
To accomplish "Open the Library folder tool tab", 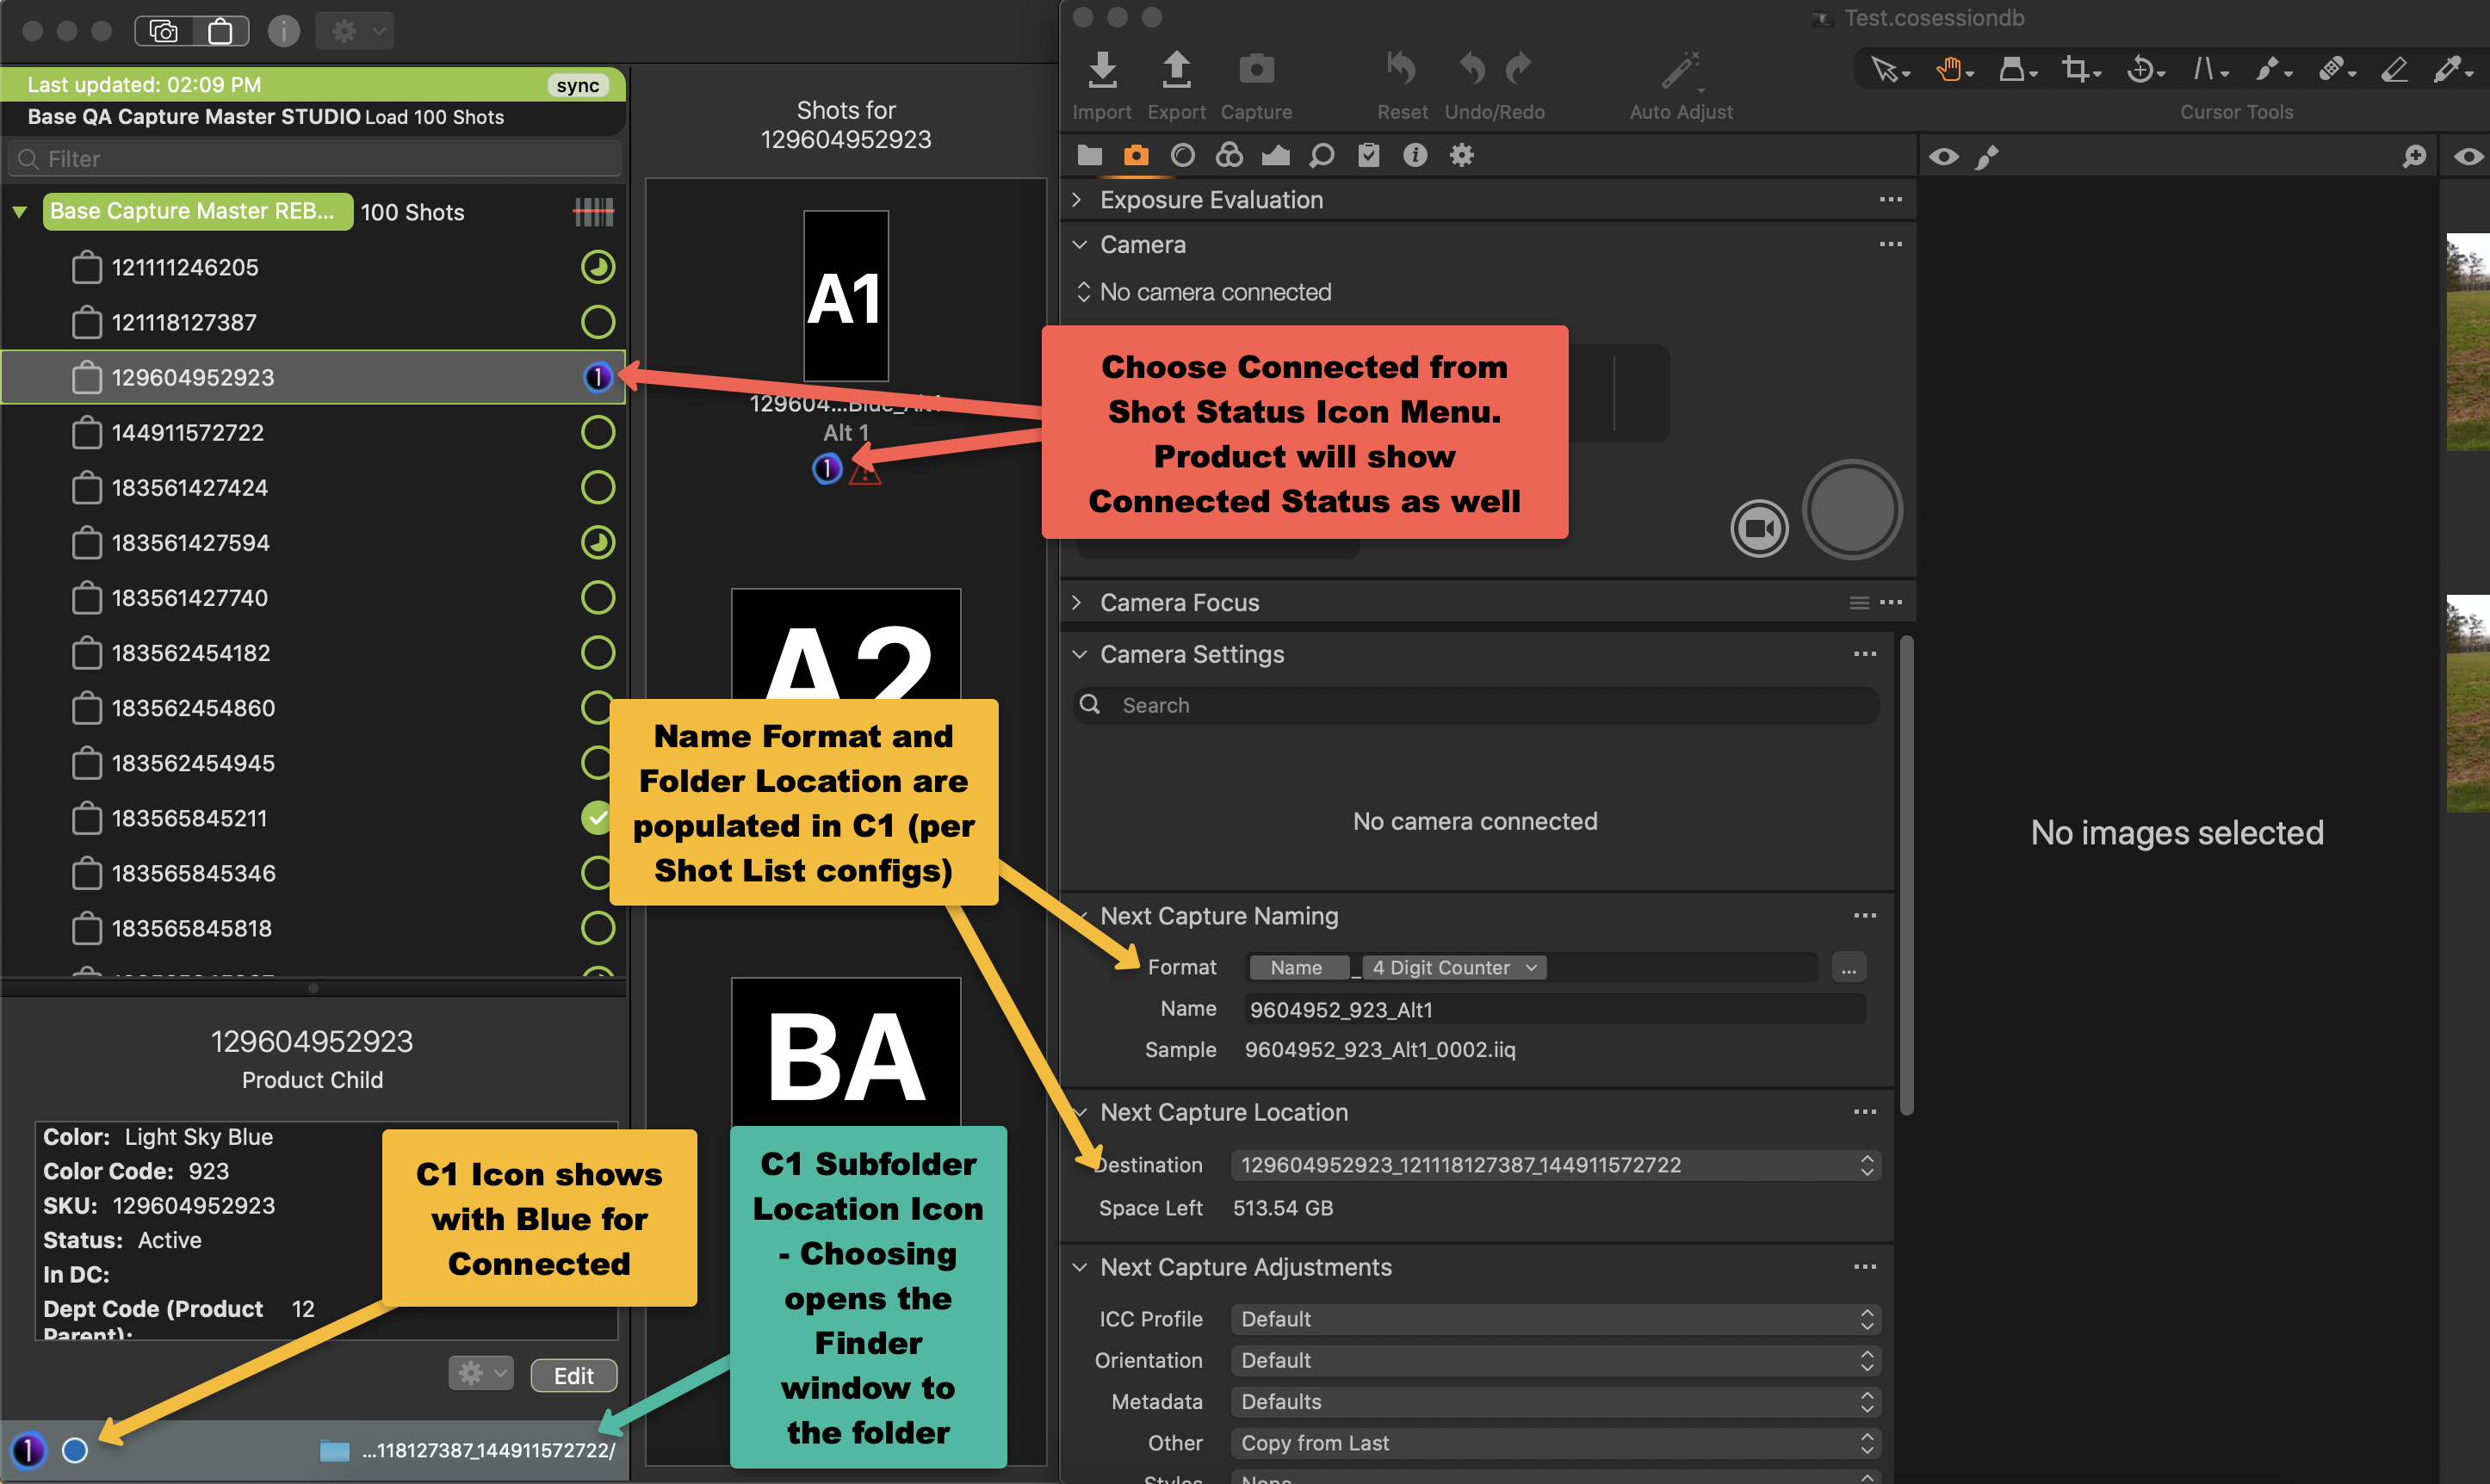I will point(1089,155).
